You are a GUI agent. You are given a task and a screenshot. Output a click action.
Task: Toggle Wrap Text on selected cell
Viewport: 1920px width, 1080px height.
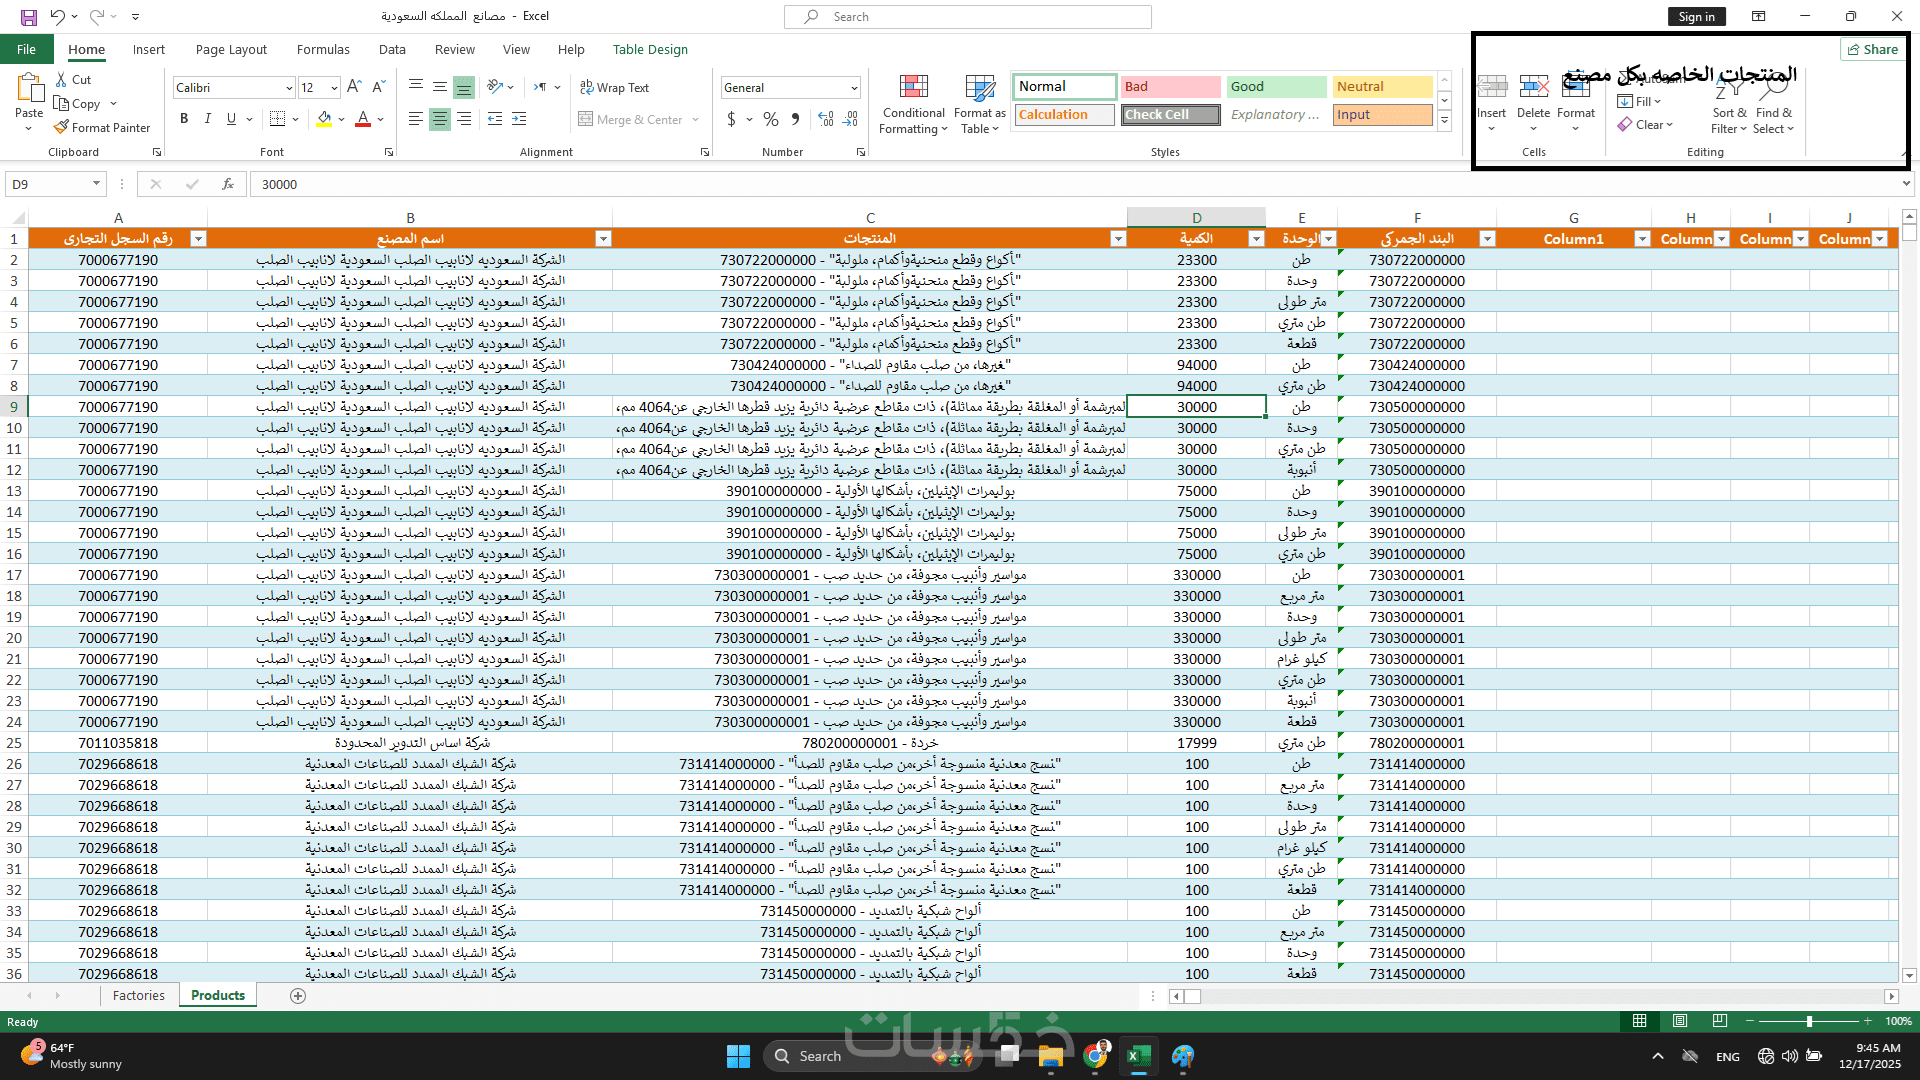click(615, 88)
